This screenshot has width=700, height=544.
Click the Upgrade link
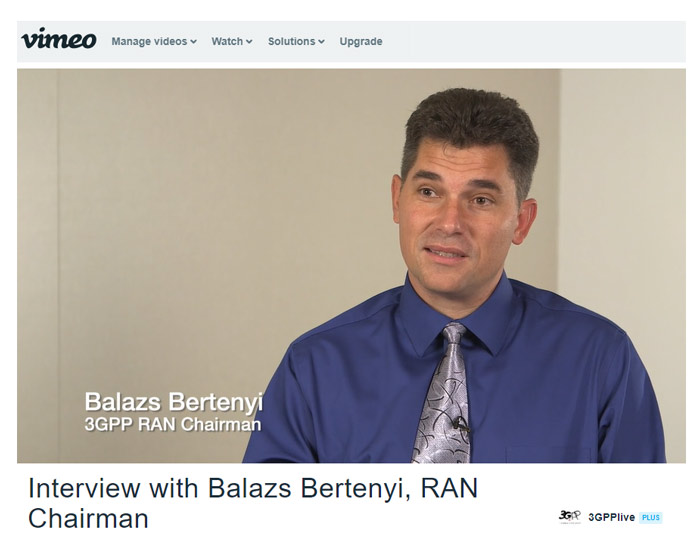pos(361,42)
